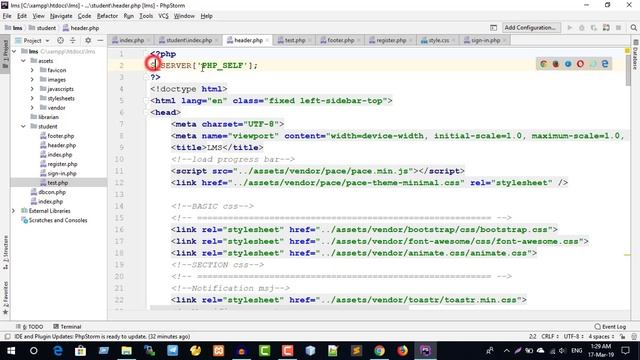This screenshot has height=360, width=640.
Task: Click the inspection status indicator above scrollbar
Action: point(627,51)
